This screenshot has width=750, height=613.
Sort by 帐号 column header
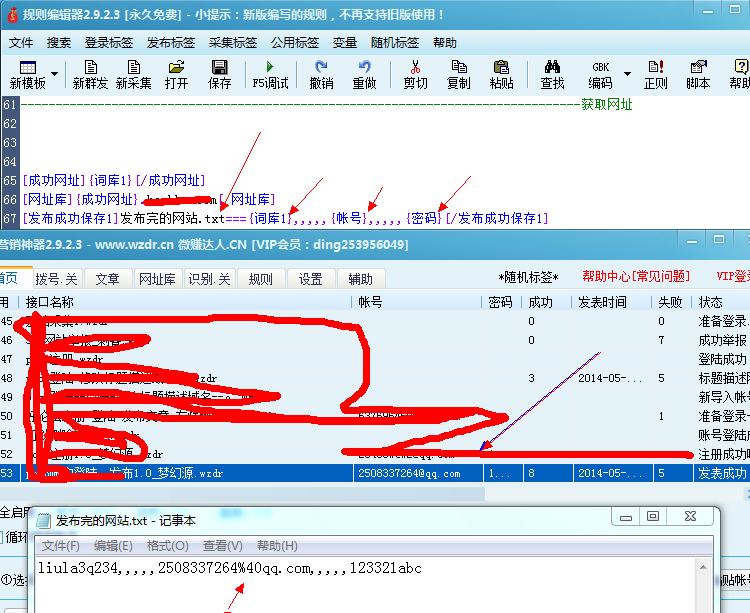(x=418, y=302)
